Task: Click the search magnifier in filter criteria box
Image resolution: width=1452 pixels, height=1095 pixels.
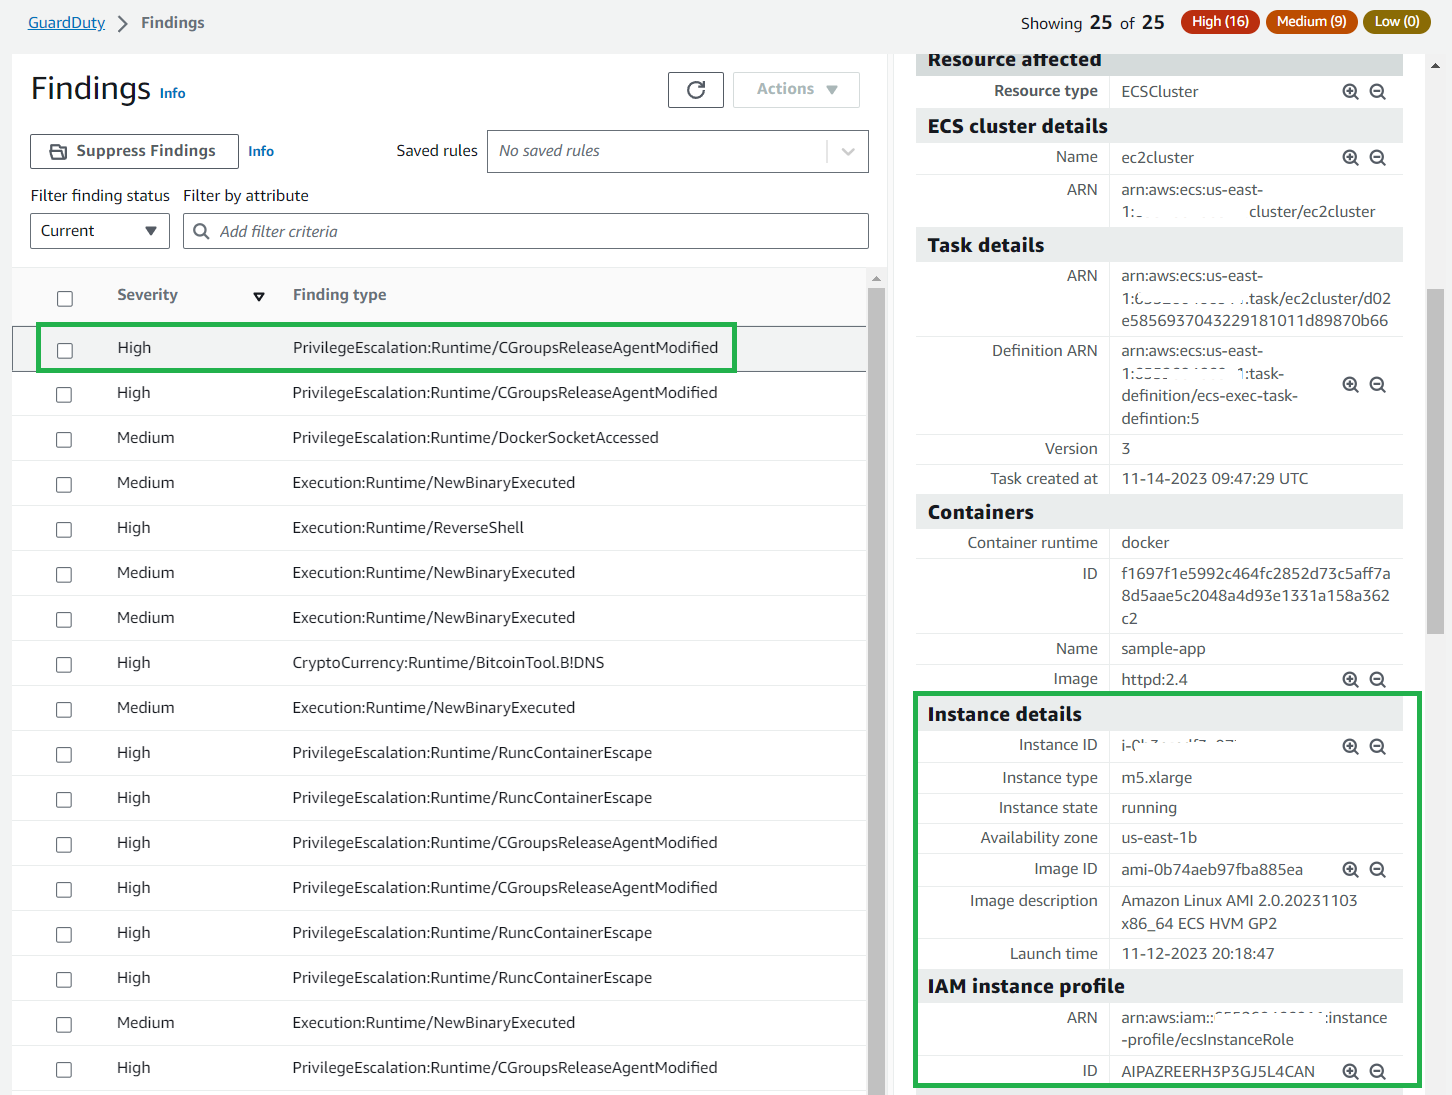Action: pyautogui.click(x=202, y=231)
